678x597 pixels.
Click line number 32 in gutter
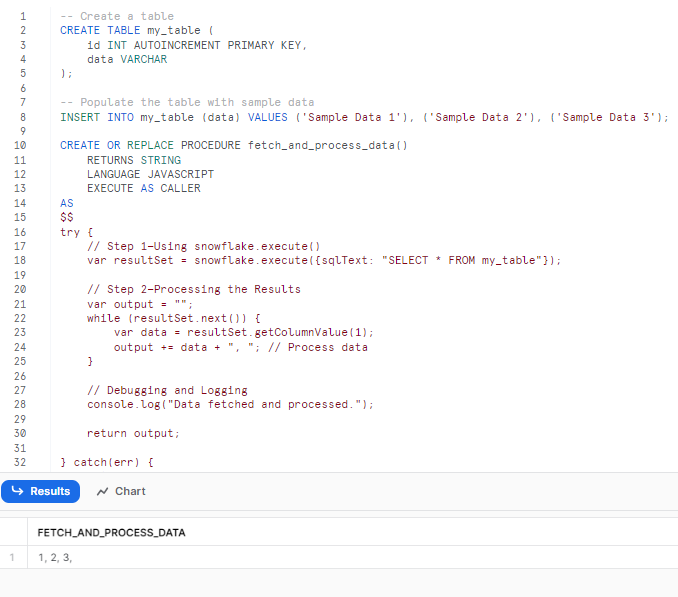(20, 462)
